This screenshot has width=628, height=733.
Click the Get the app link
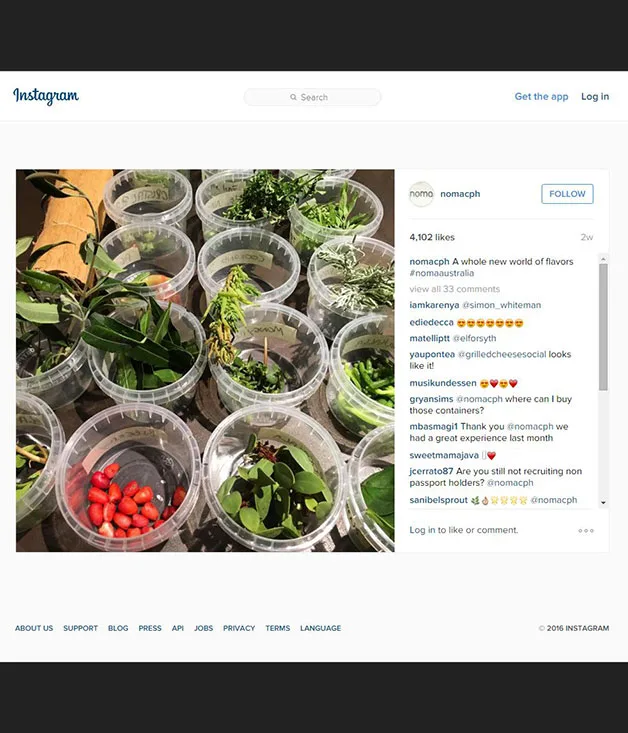pos(541,97)
